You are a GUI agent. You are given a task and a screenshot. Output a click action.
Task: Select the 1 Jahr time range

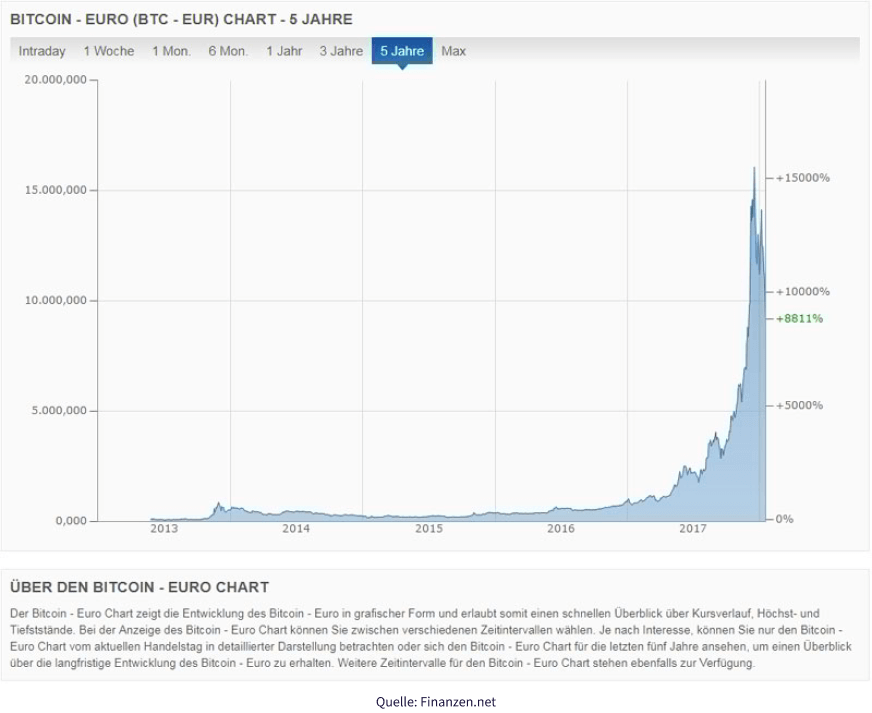(284, 51)
